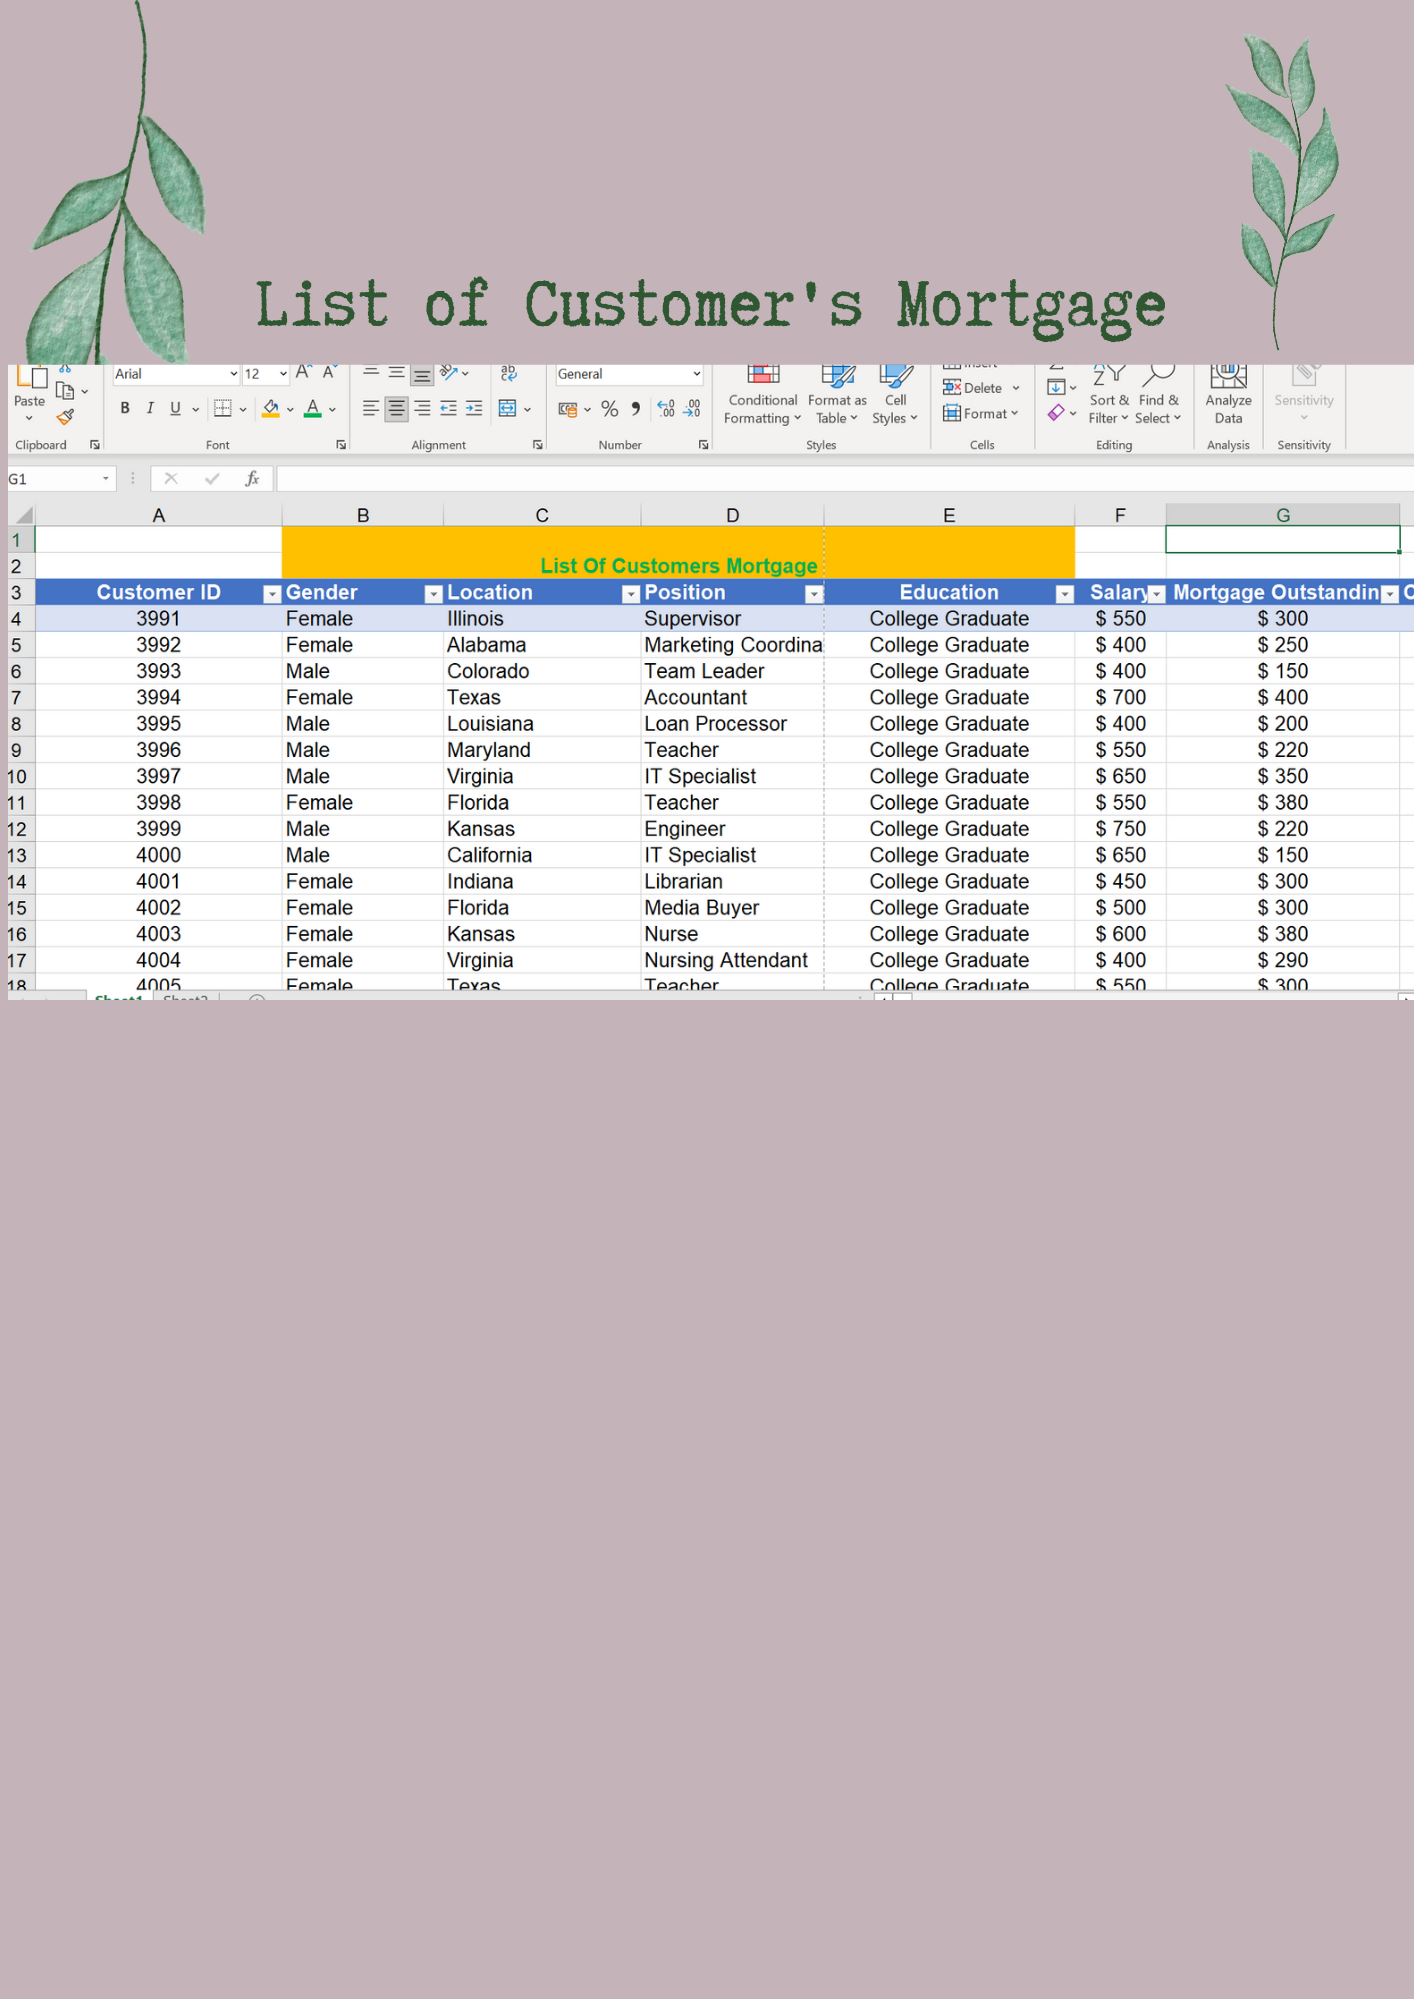1414x1999 pixels.
Task: Open Conditional Formatting menu
Action: 763,397
